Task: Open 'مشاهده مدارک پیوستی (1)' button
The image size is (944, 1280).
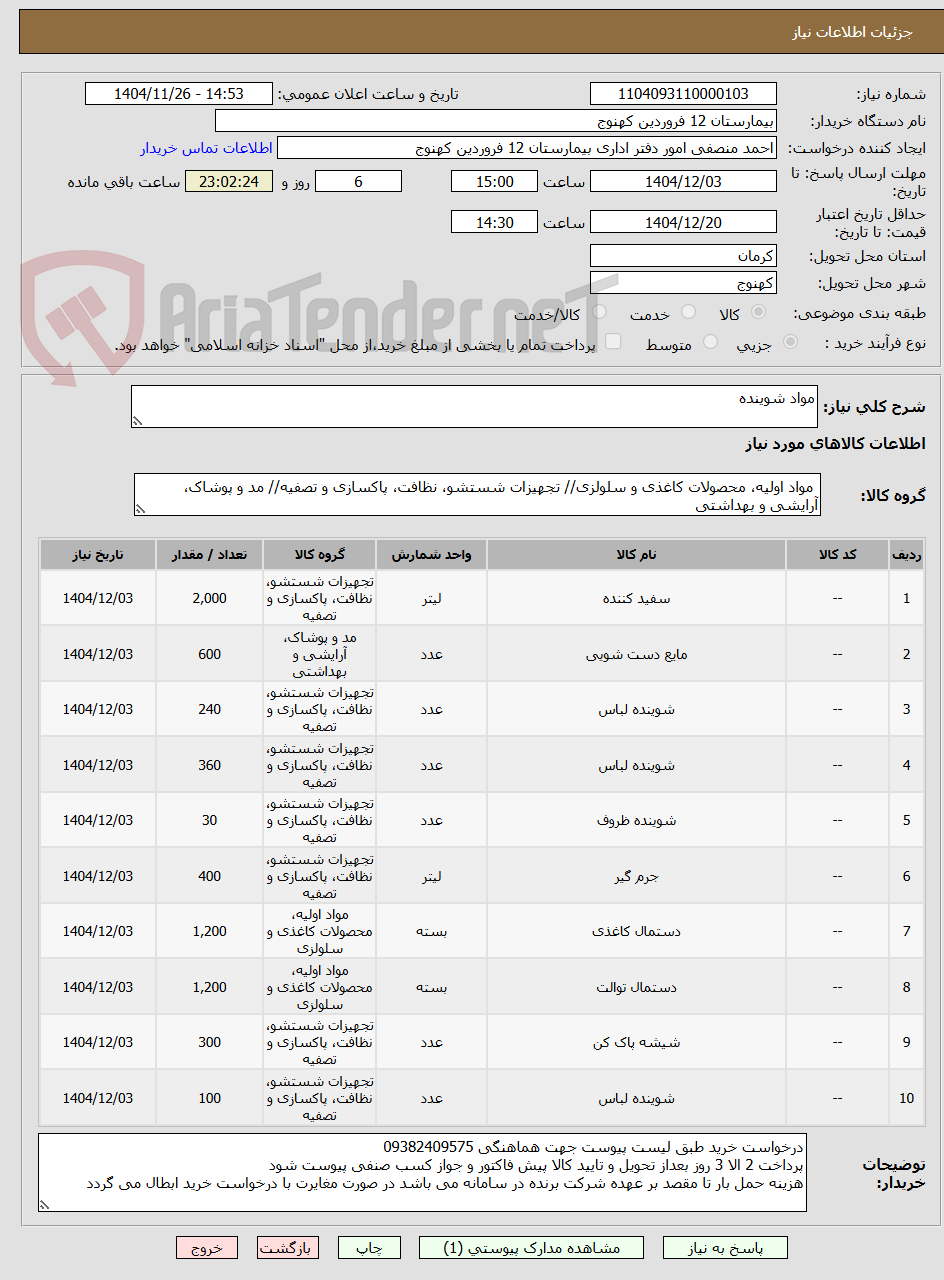Action: pos(531,1248)
